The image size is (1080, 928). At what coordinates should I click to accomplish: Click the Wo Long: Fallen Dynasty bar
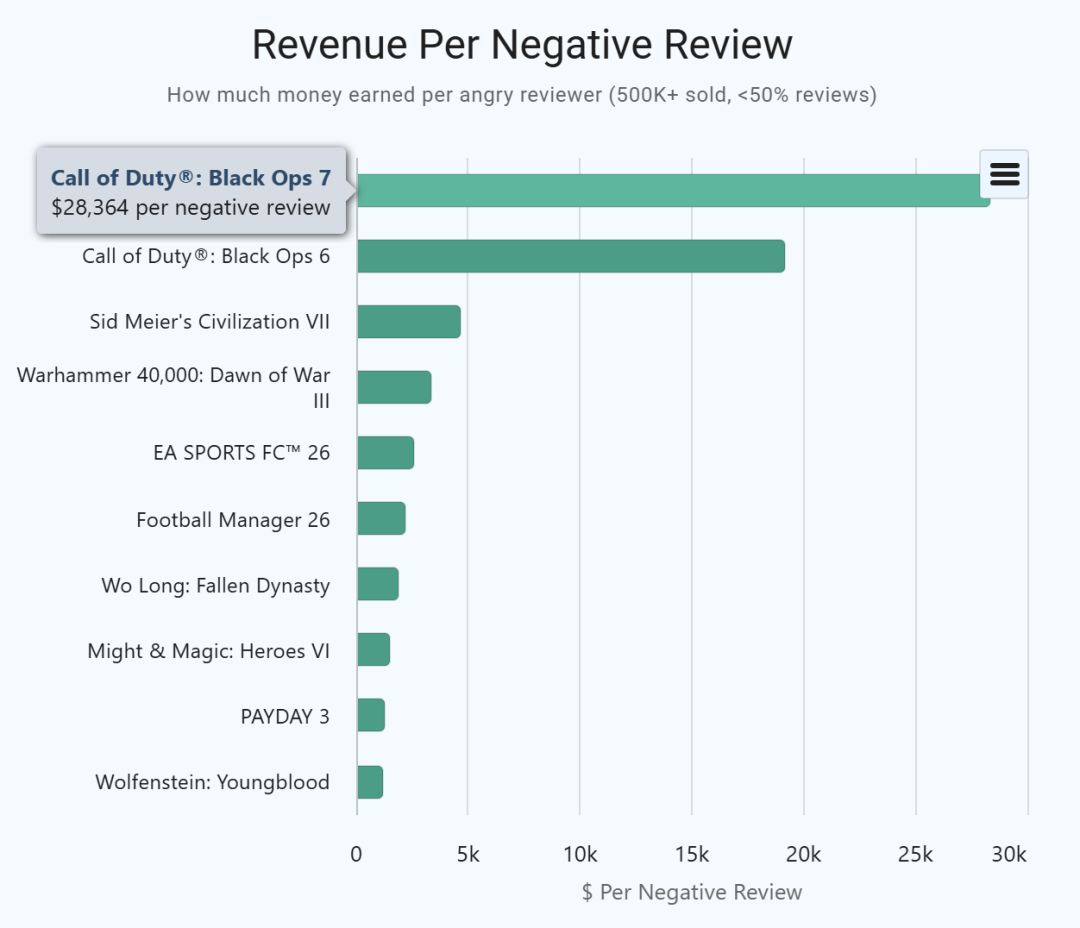[x=377, y=584]
